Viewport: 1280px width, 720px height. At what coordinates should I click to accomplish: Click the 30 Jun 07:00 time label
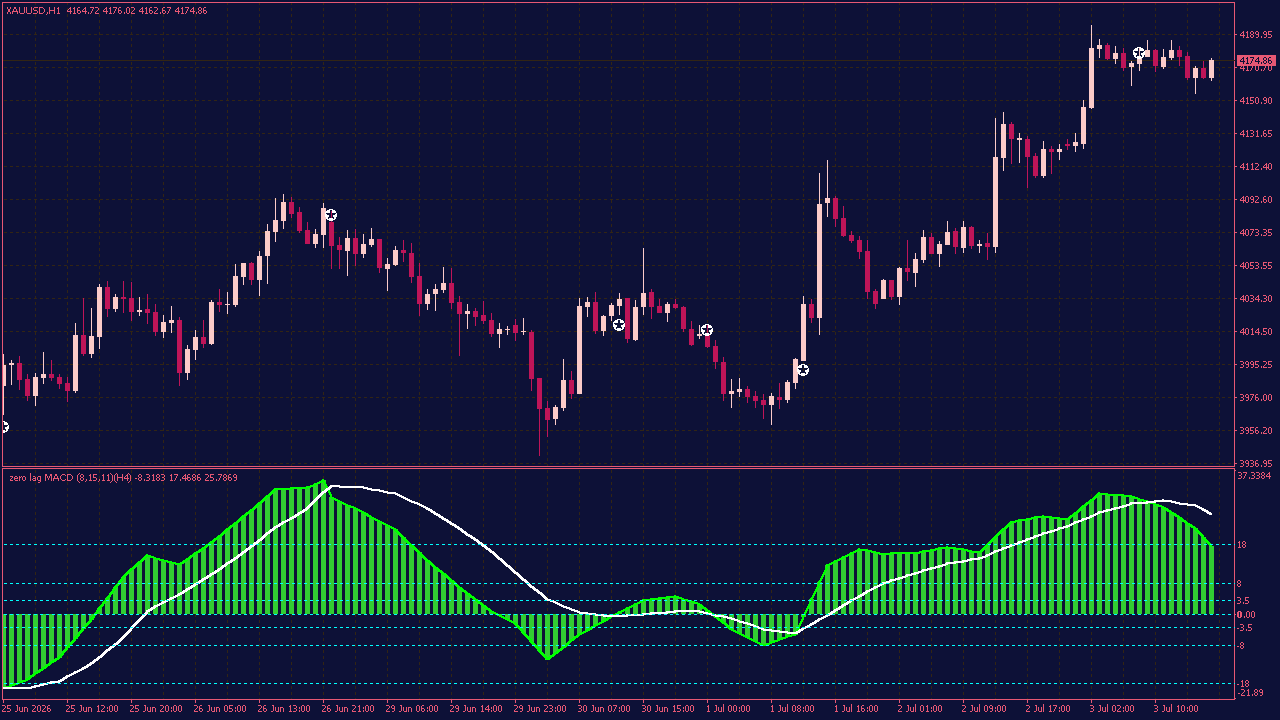pos(603,709)
